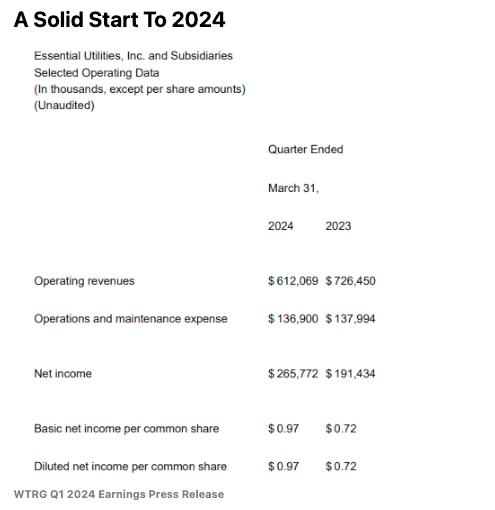Click the '(In thousands, except per share amounts)' note
The image size is (495, 510).
(140, 89)
